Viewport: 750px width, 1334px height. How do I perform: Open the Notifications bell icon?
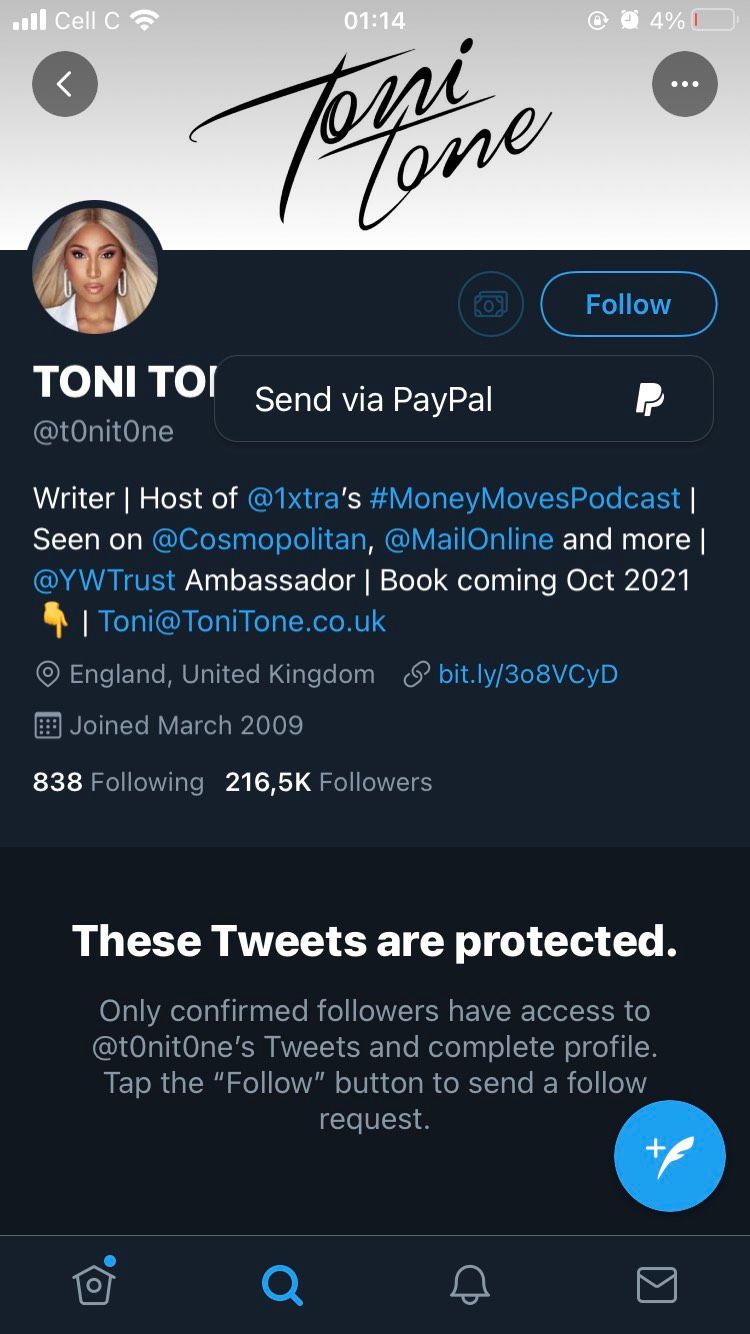tap(470, 1283)
